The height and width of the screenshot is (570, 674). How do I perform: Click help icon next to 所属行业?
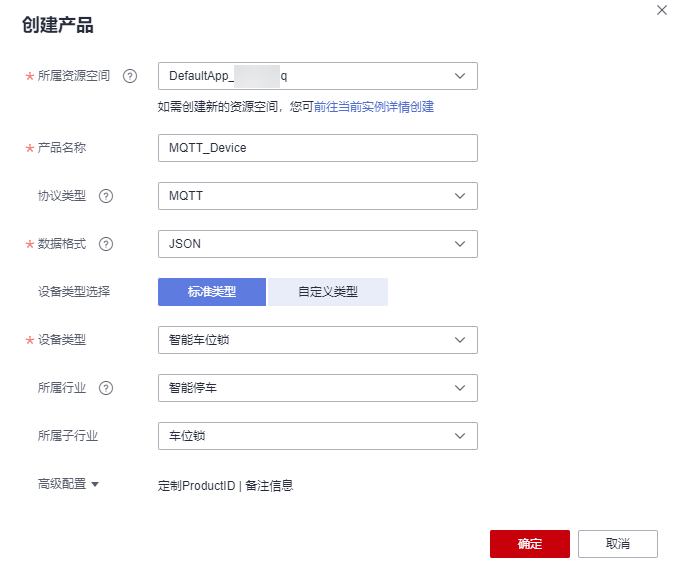pos(106,388)
